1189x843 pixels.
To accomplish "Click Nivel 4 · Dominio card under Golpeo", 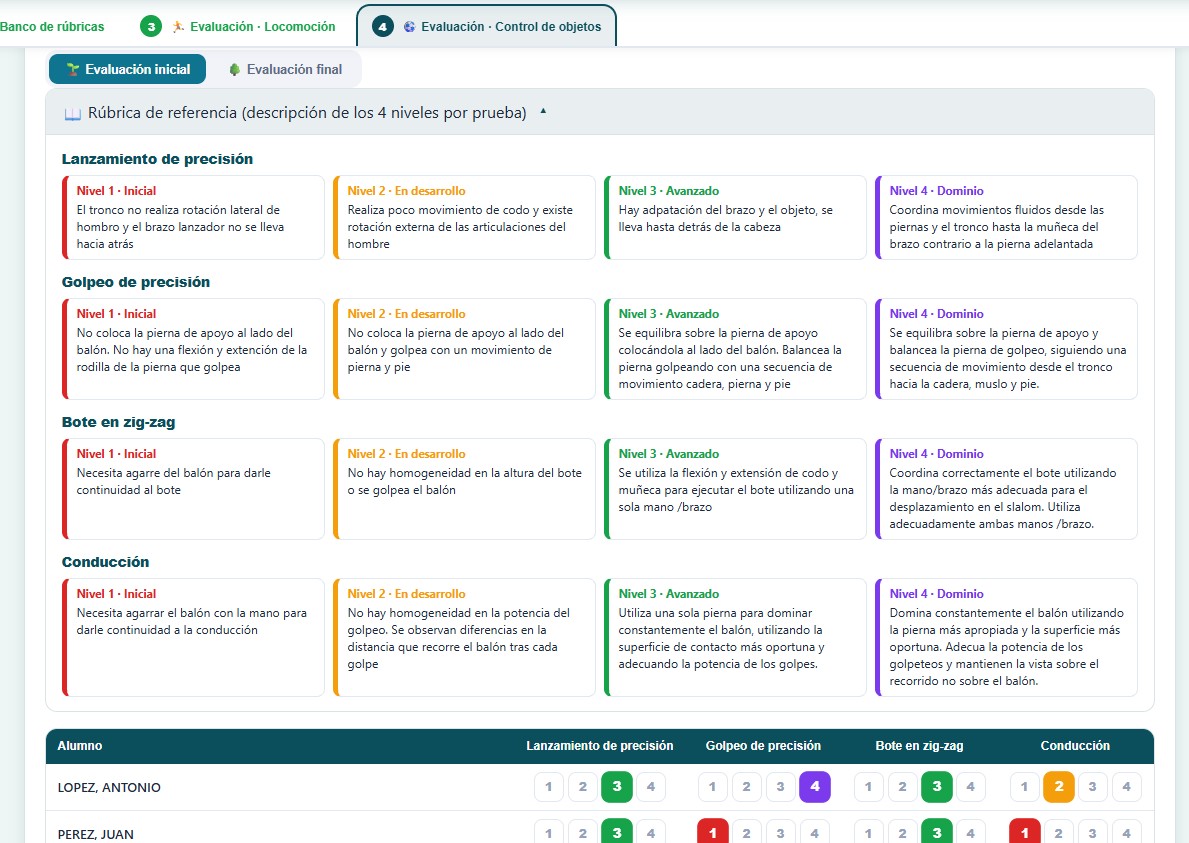I will click(1006, 349).
